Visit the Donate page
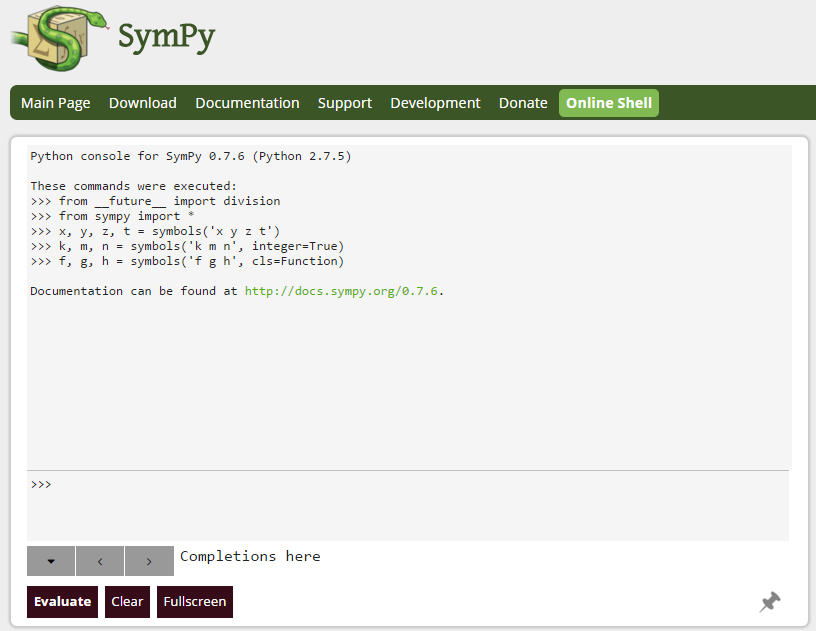This screenshot has height=631, width=816. 523,103
